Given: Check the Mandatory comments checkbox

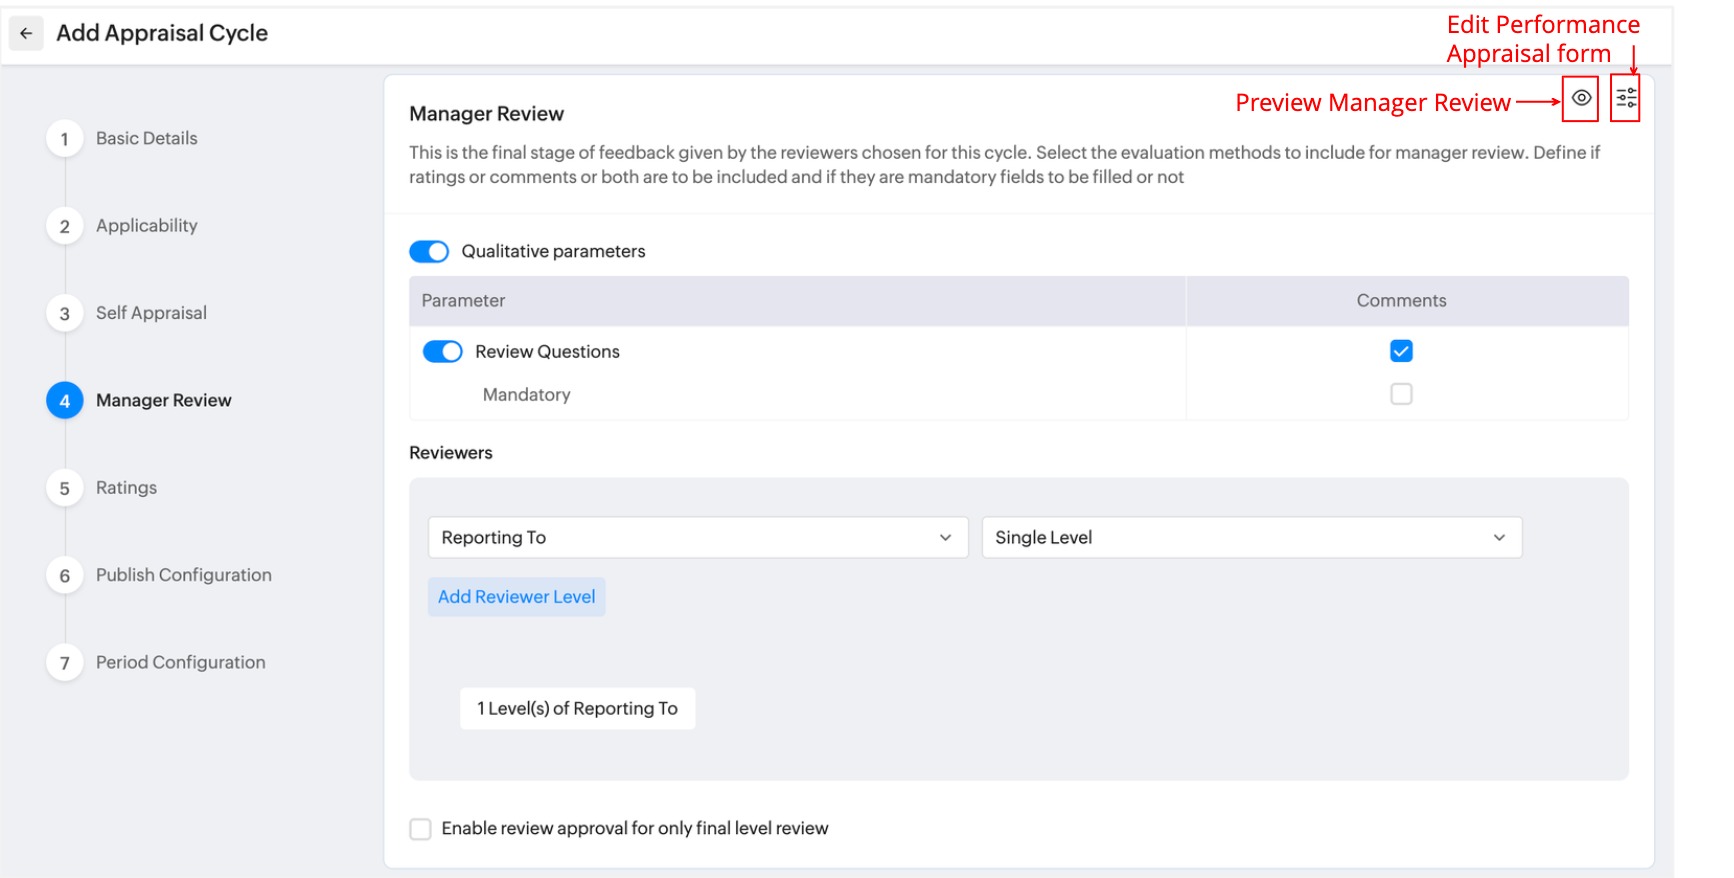Looking at the screenshot, I should point(1401,394).
